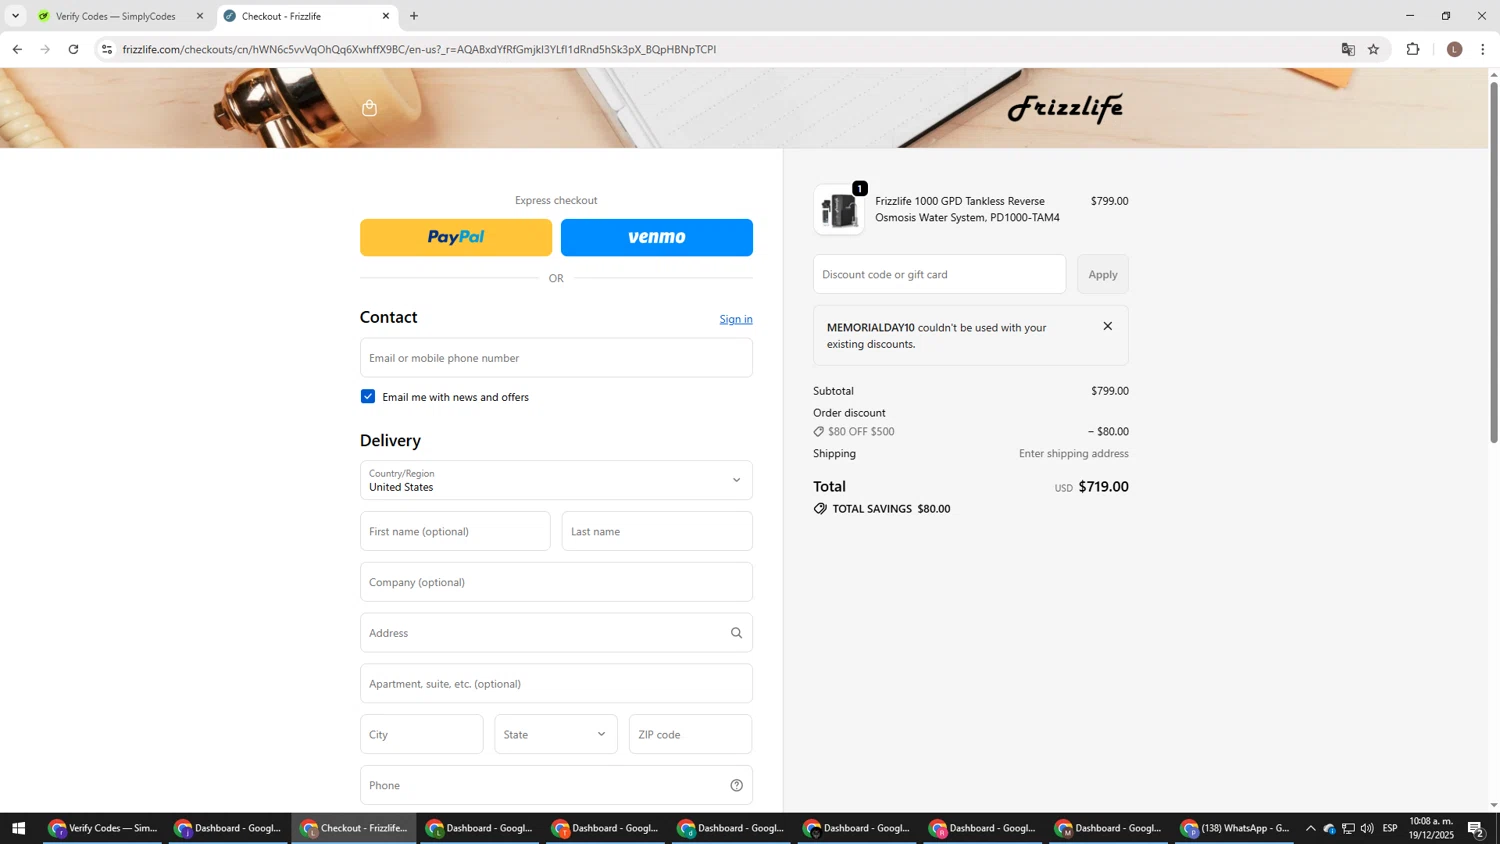This screenshot has height=844, width=1500.
Task: Open the Chrome profile avatar
Action: [1454, 49]
